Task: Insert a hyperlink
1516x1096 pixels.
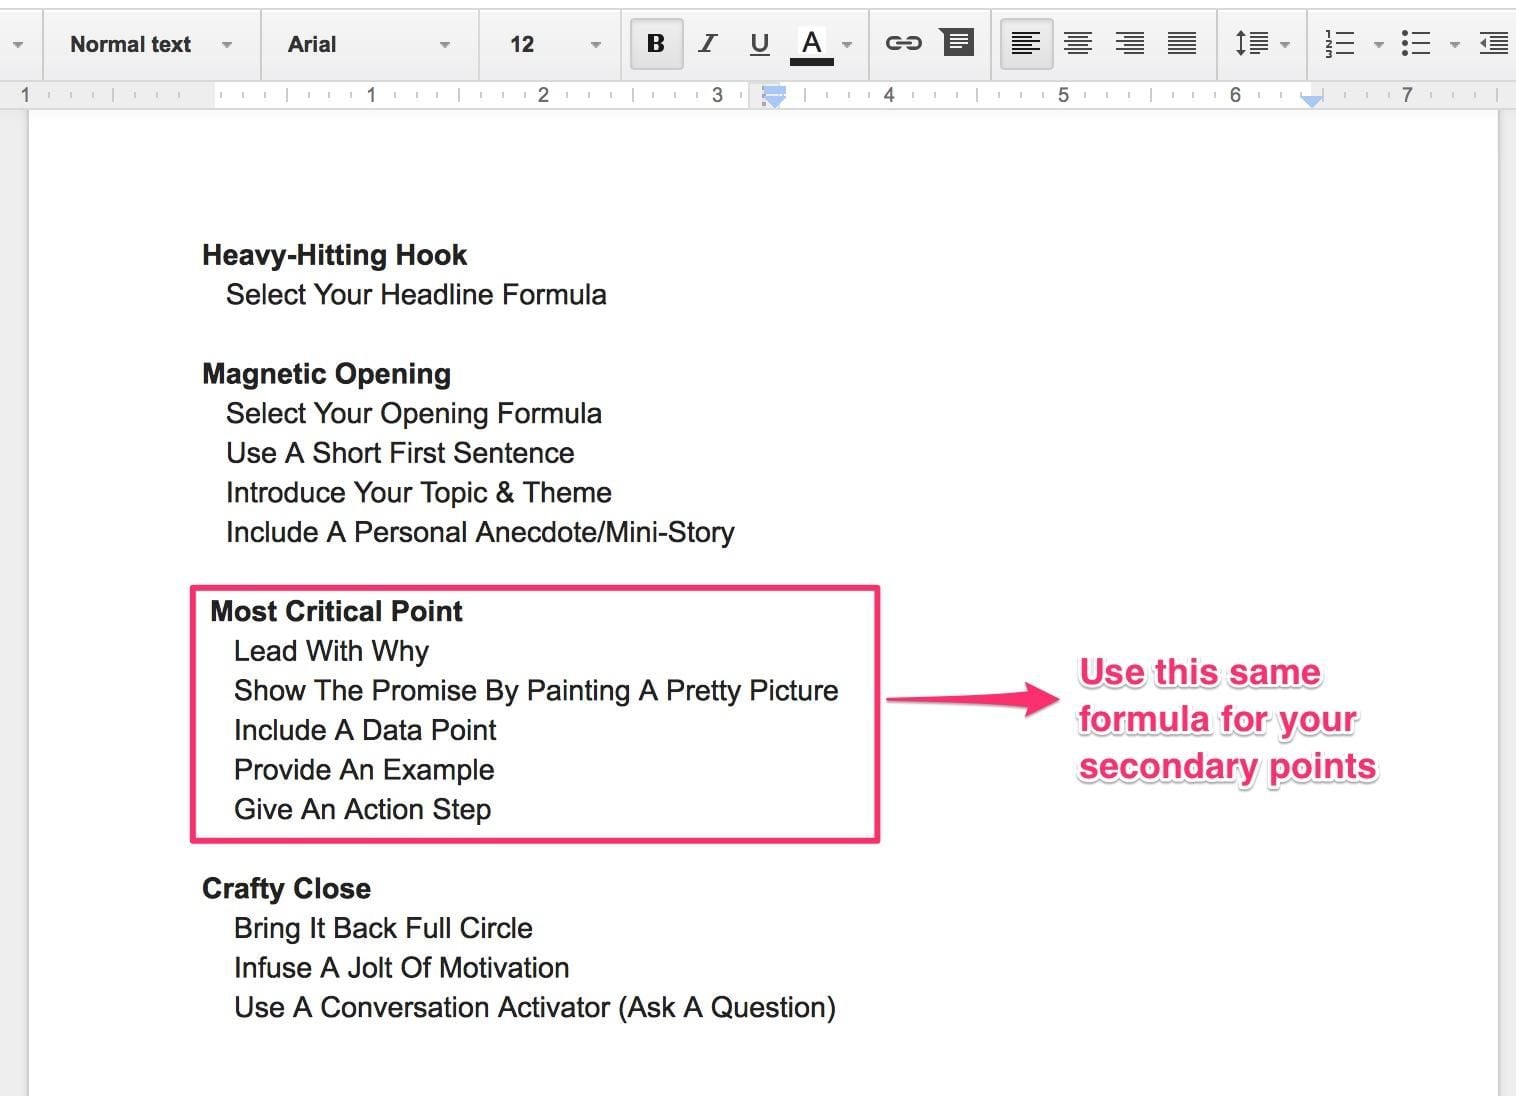Action: (903, 43)
